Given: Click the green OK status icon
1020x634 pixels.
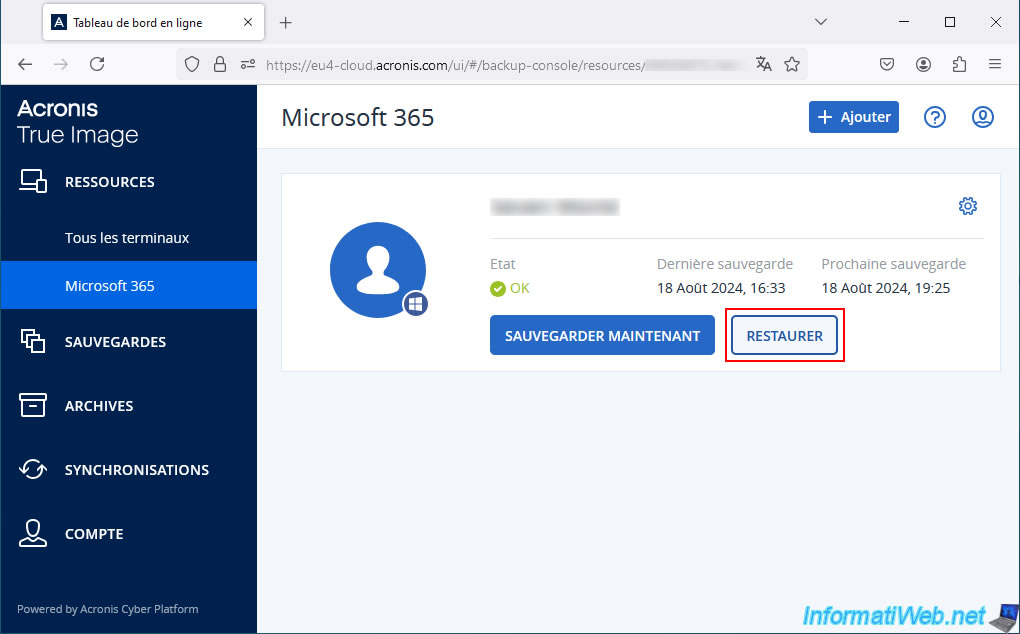Looking at the screenshot, I should point(498,288).
